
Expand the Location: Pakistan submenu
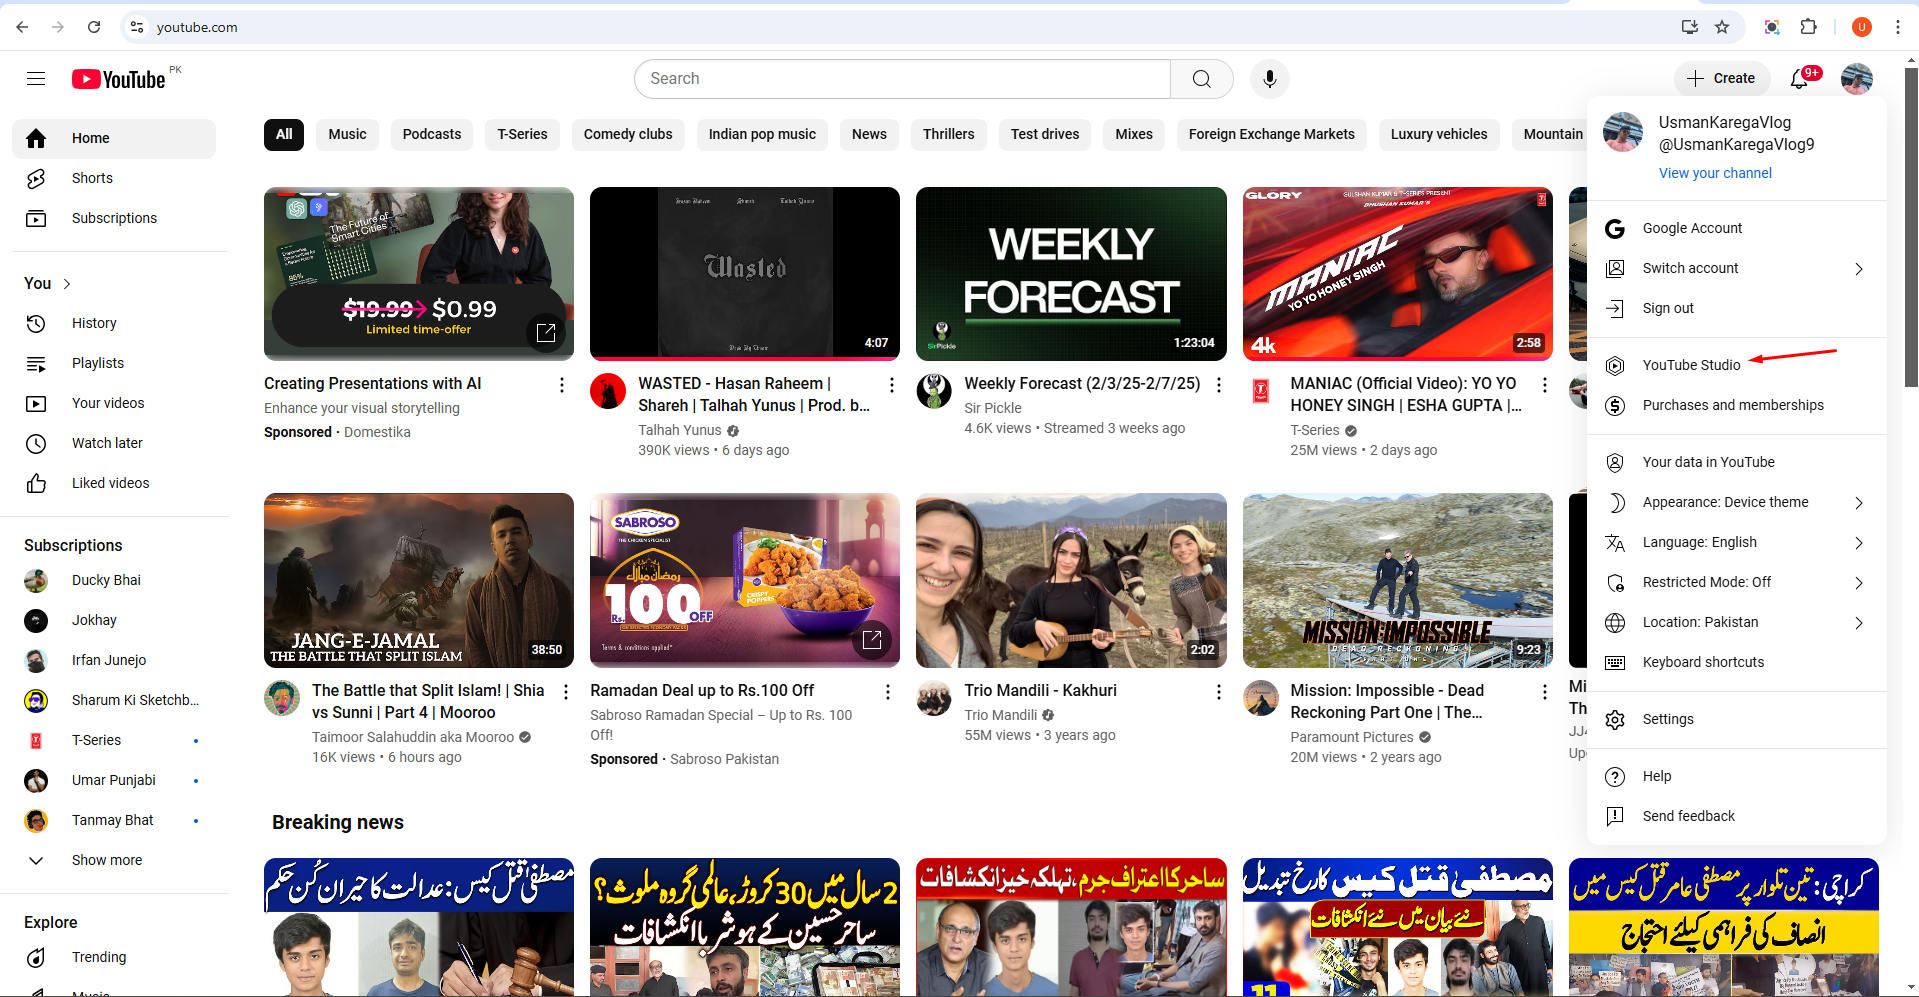coord(1701,622)
